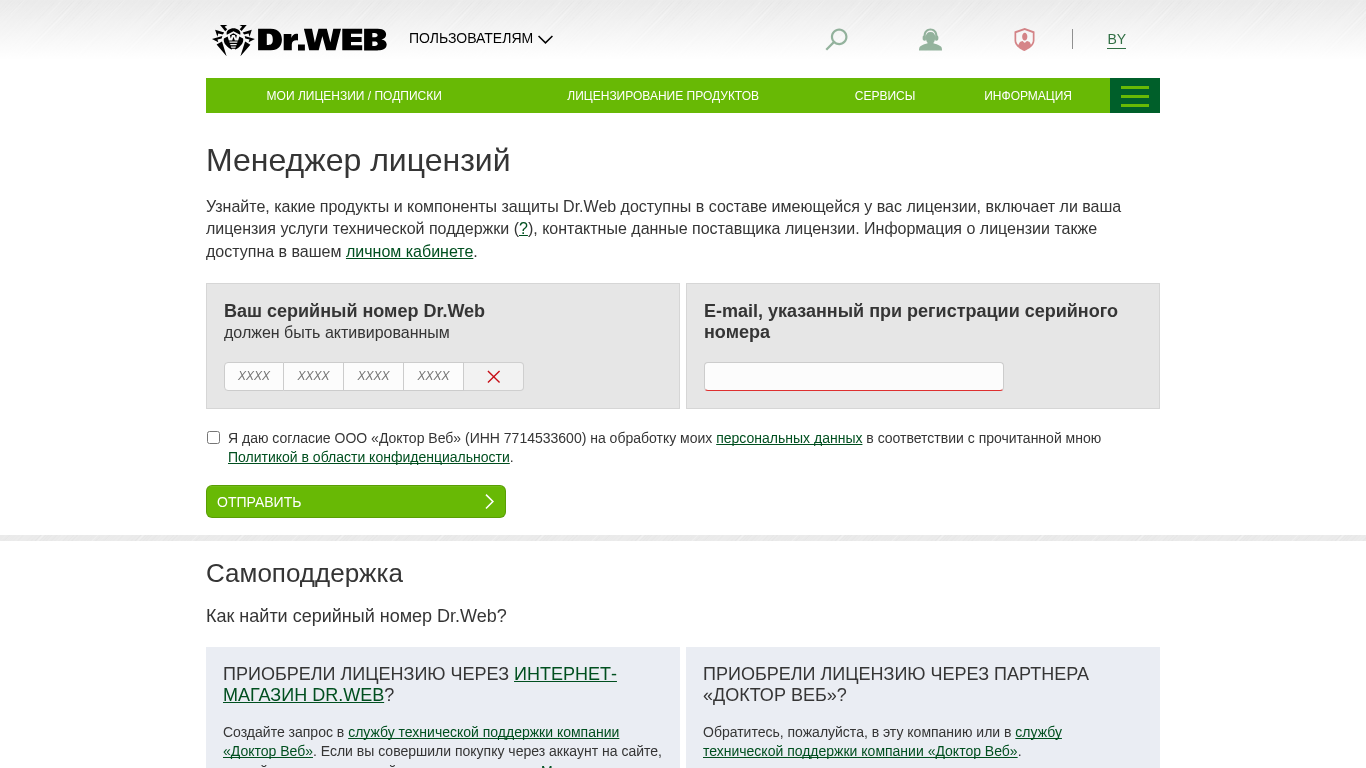Click the Самоподдержка heading
The image size is (1366, 768).
304,573
